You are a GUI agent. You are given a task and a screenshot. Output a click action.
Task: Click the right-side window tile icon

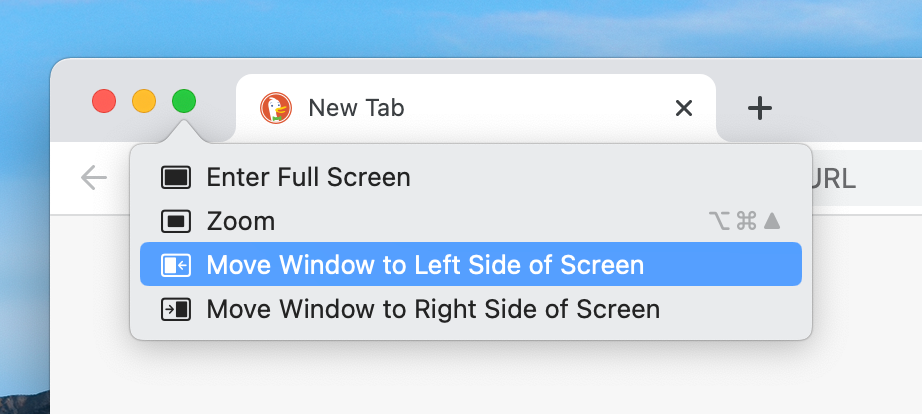[176, 309]
